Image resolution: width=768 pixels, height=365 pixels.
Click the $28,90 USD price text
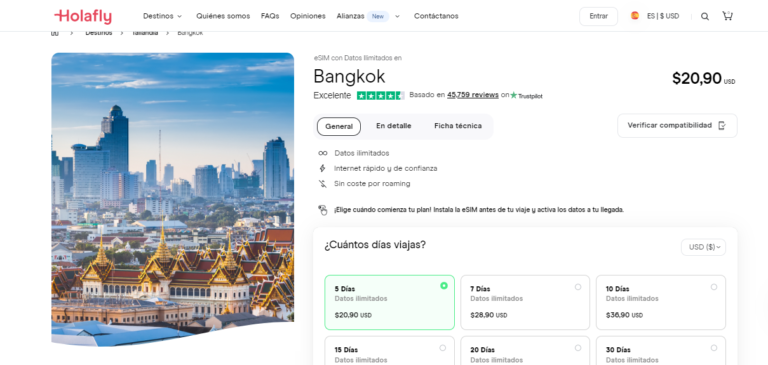489,315
